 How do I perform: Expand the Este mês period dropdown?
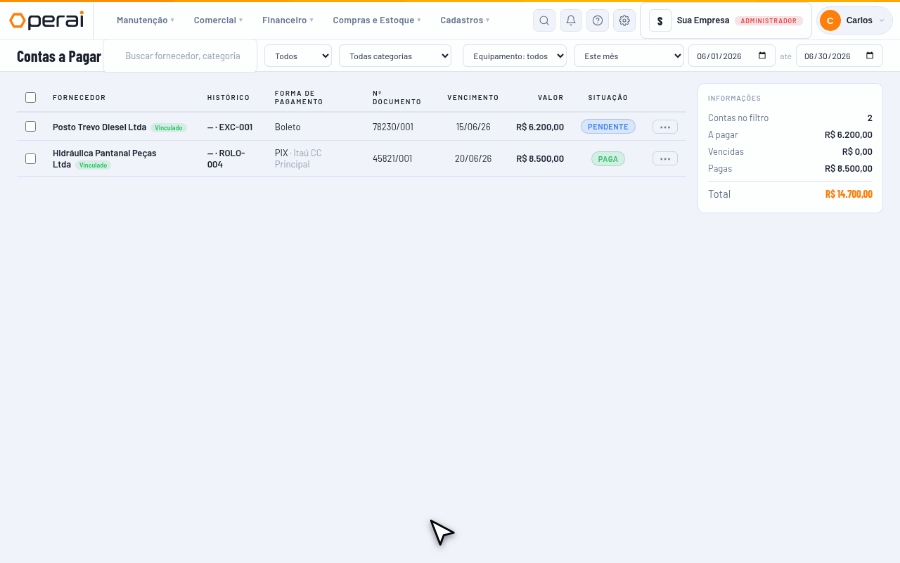click(x=629, y=56)
